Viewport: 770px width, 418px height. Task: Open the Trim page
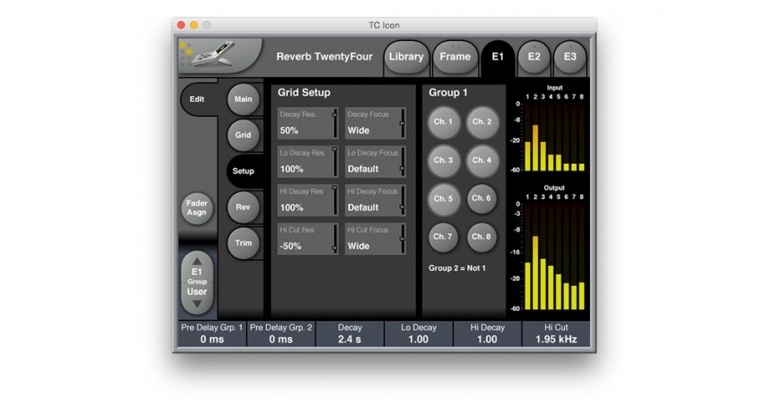click(243, 243)
